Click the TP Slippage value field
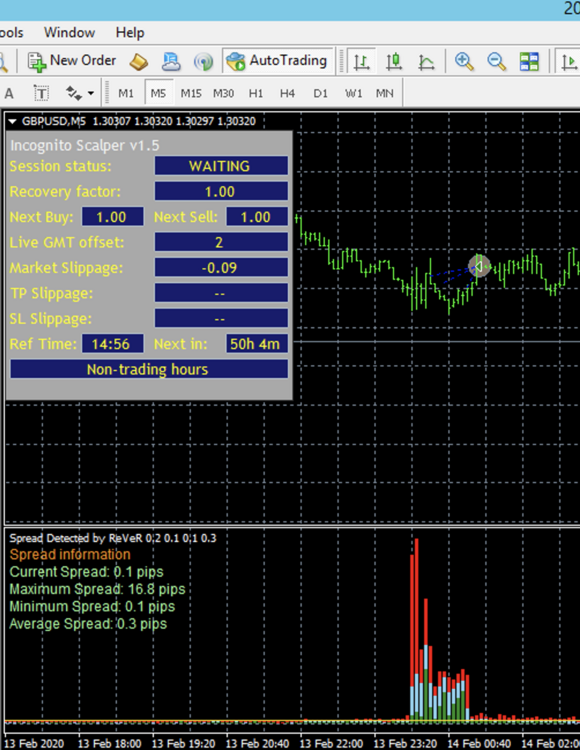Screen dimensions: 580x750 [221, 293]
